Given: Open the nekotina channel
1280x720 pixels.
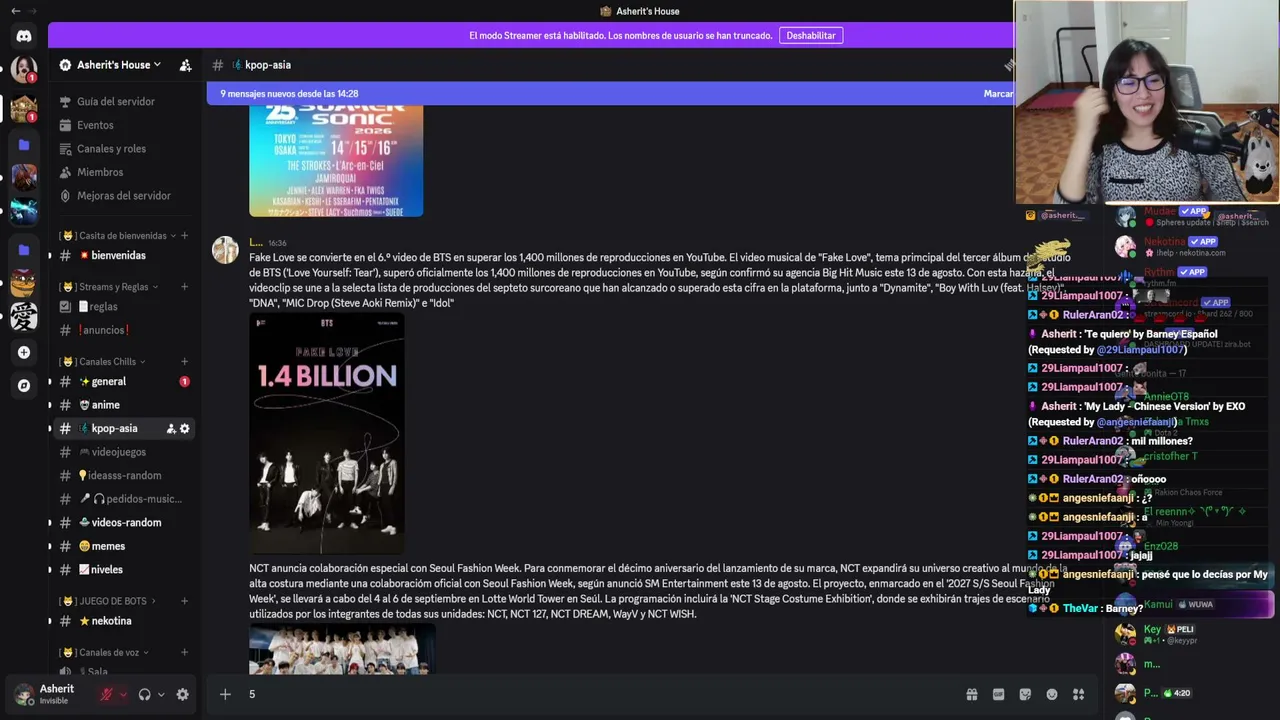Looking at the screenshot, I should 125,621.
